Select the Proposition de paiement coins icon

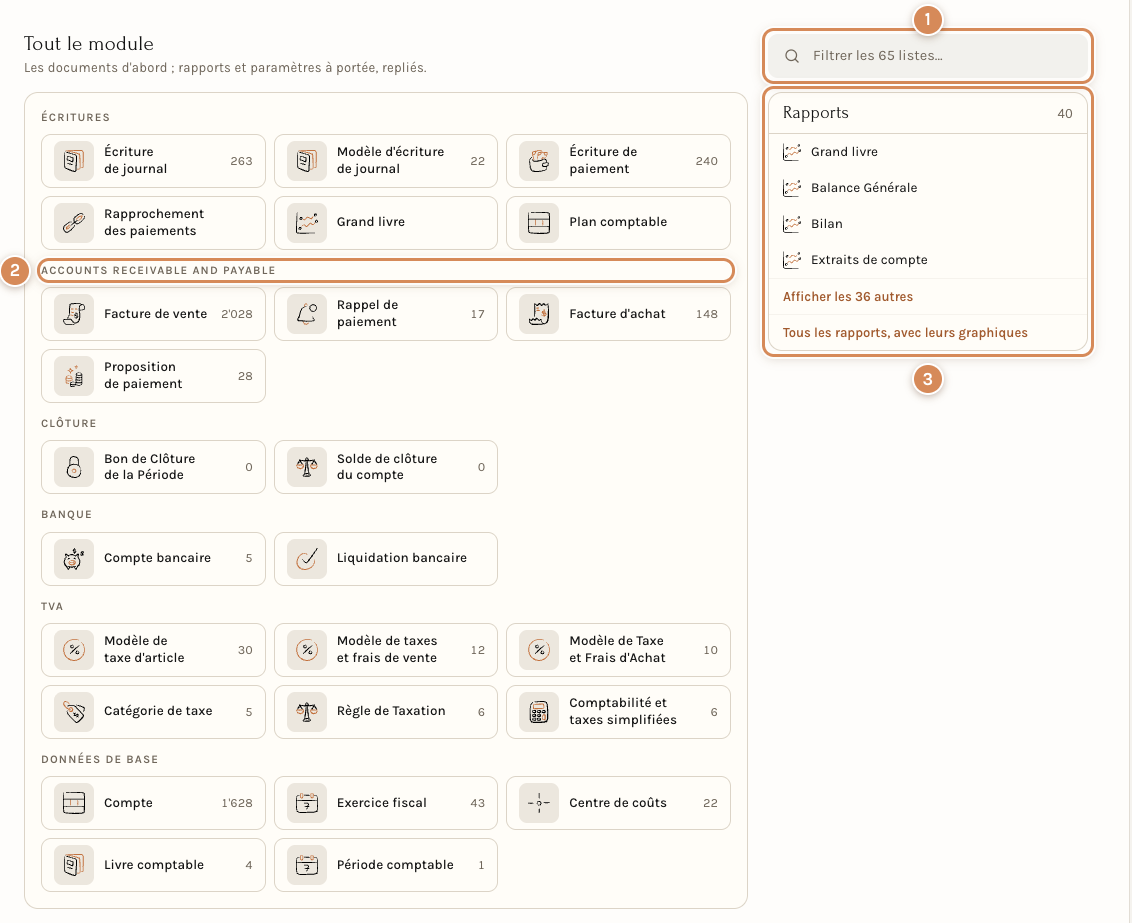(x=74, y=376)
